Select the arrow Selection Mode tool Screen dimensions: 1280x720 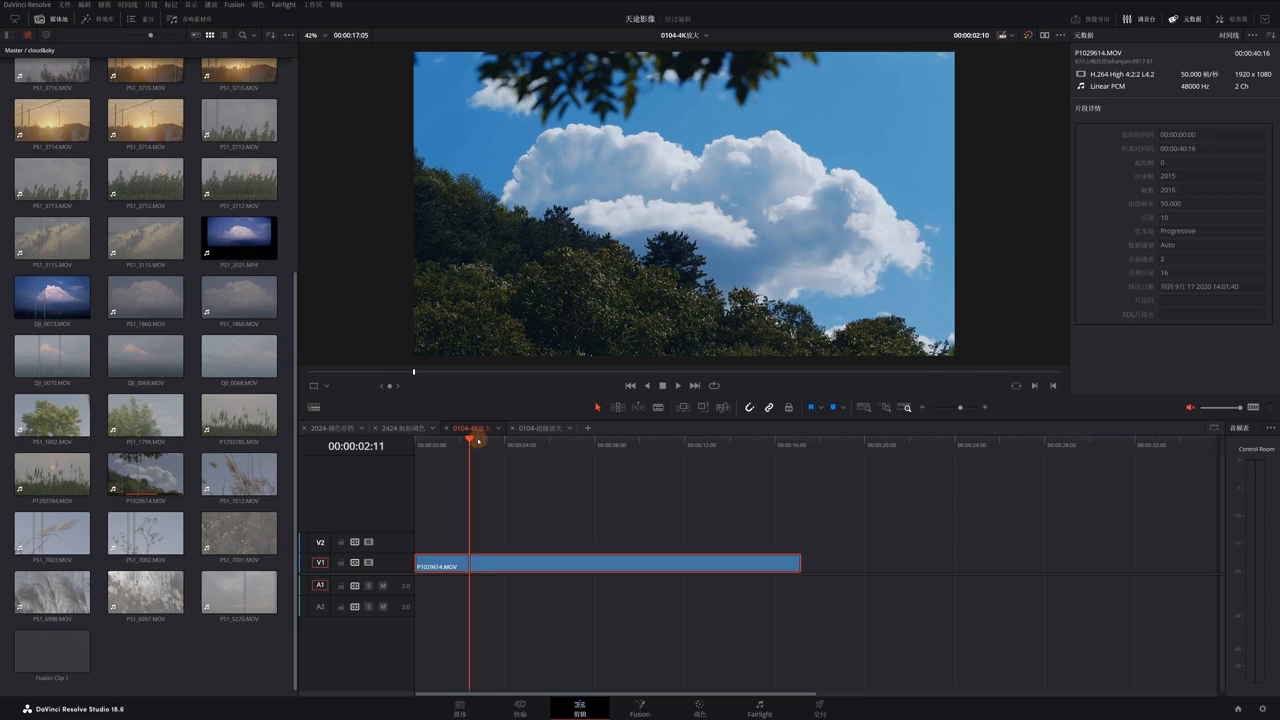pyautogui.click(x=598, y=407)
